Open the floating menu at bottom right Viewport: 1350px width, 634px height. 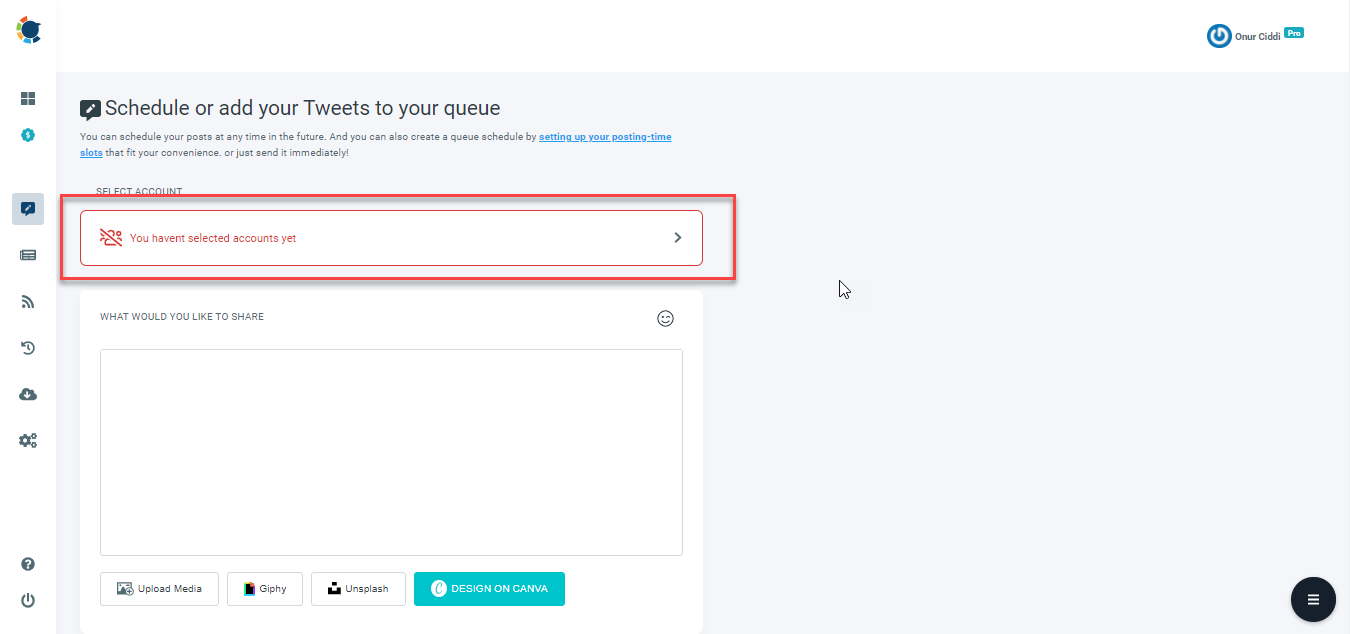(1313, 599)
